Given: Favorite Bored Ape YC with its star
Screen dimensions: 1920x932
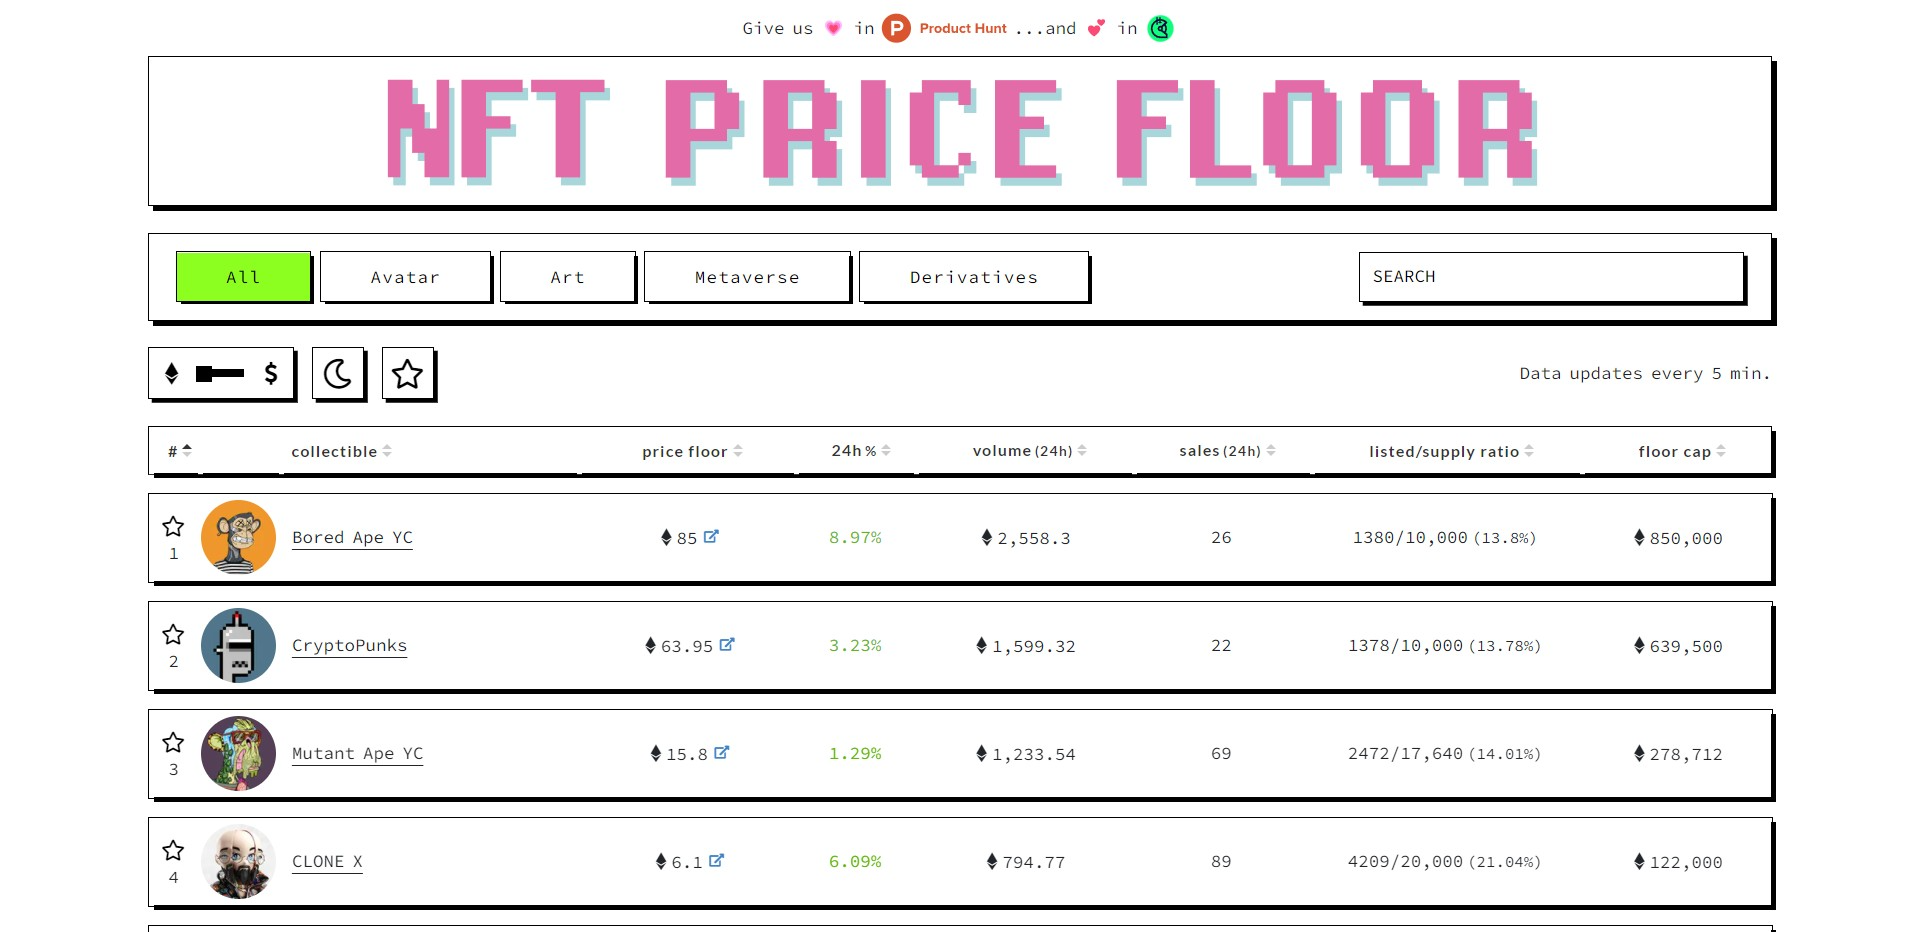Looking at the screenshot, I should coord(173,526).
